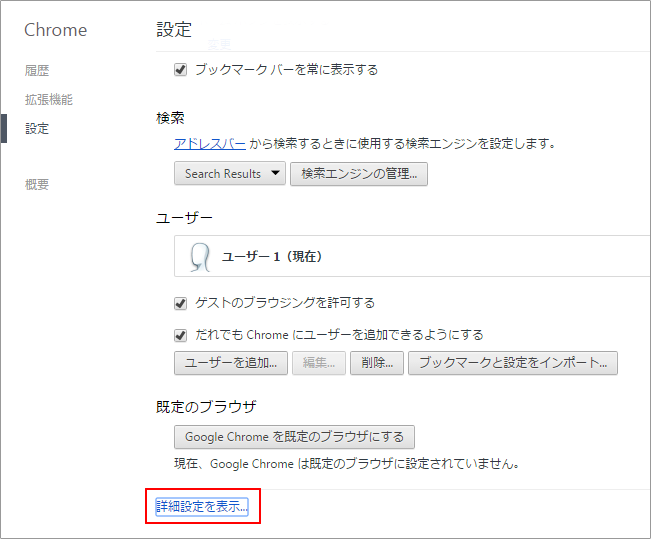
Task: Click 詳細設定を表示... link
Action: point(202,507)
